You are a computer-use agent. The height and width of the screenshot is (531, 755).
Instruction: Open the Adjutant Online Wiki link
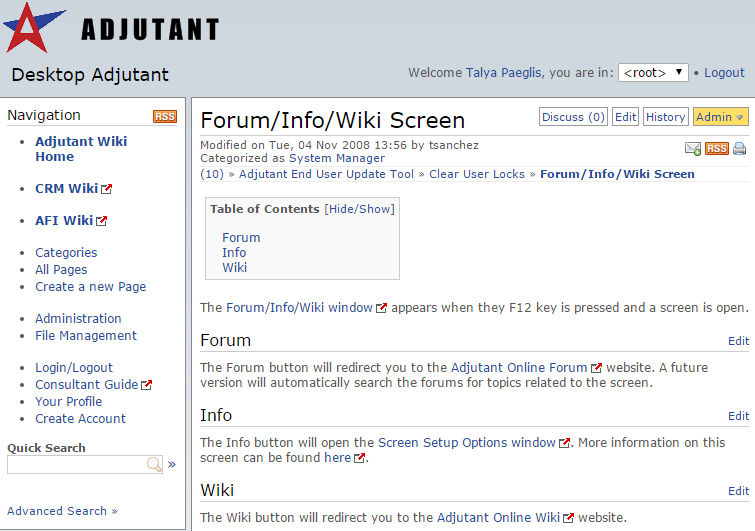tap(498, 518)
